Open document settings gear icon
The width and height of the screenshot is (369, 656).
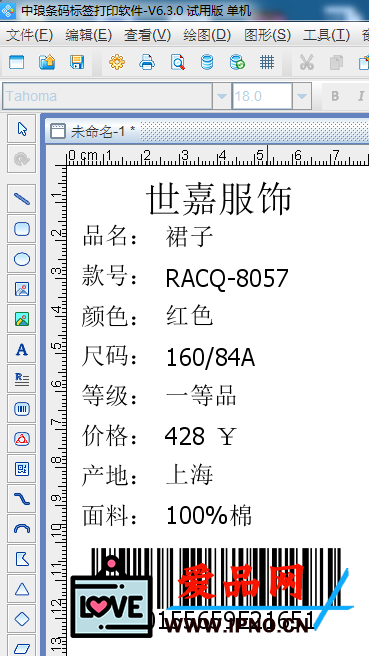pyautogui.click(x=117, y=62)
